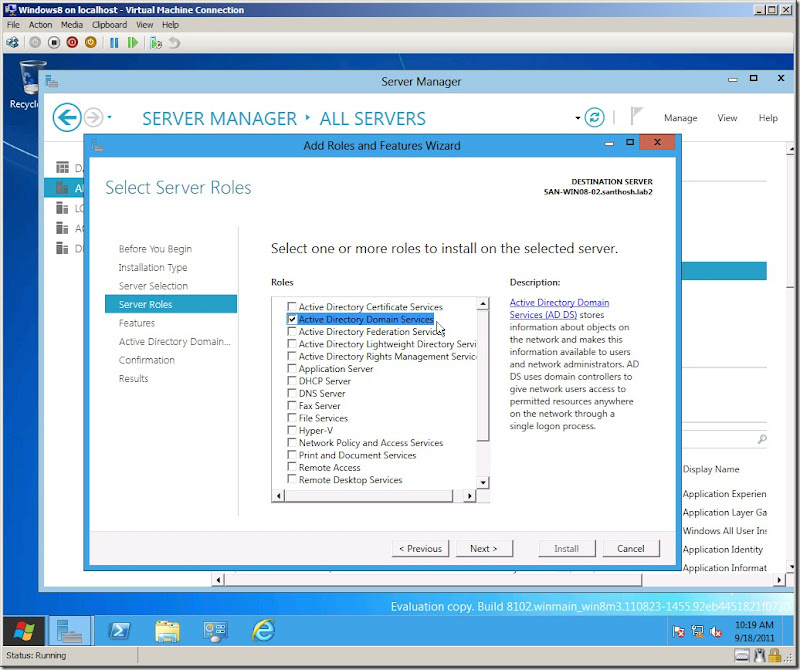This screenshot has height=670, width=800.
Task: Click the Server Manager refresh icon
Action: click(x=594, y=118)
